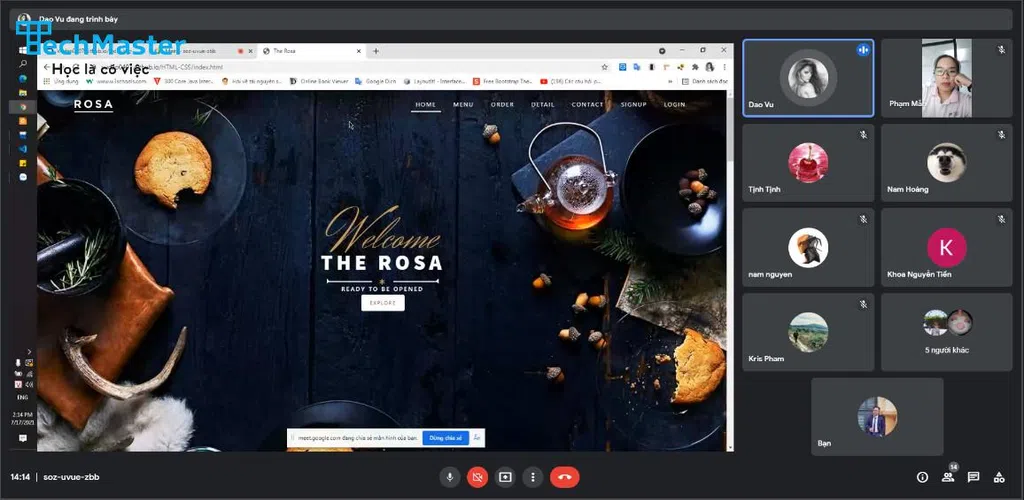Leave the call with hang-up button
Screen dimensions: 1024x500
pos(565,477)
